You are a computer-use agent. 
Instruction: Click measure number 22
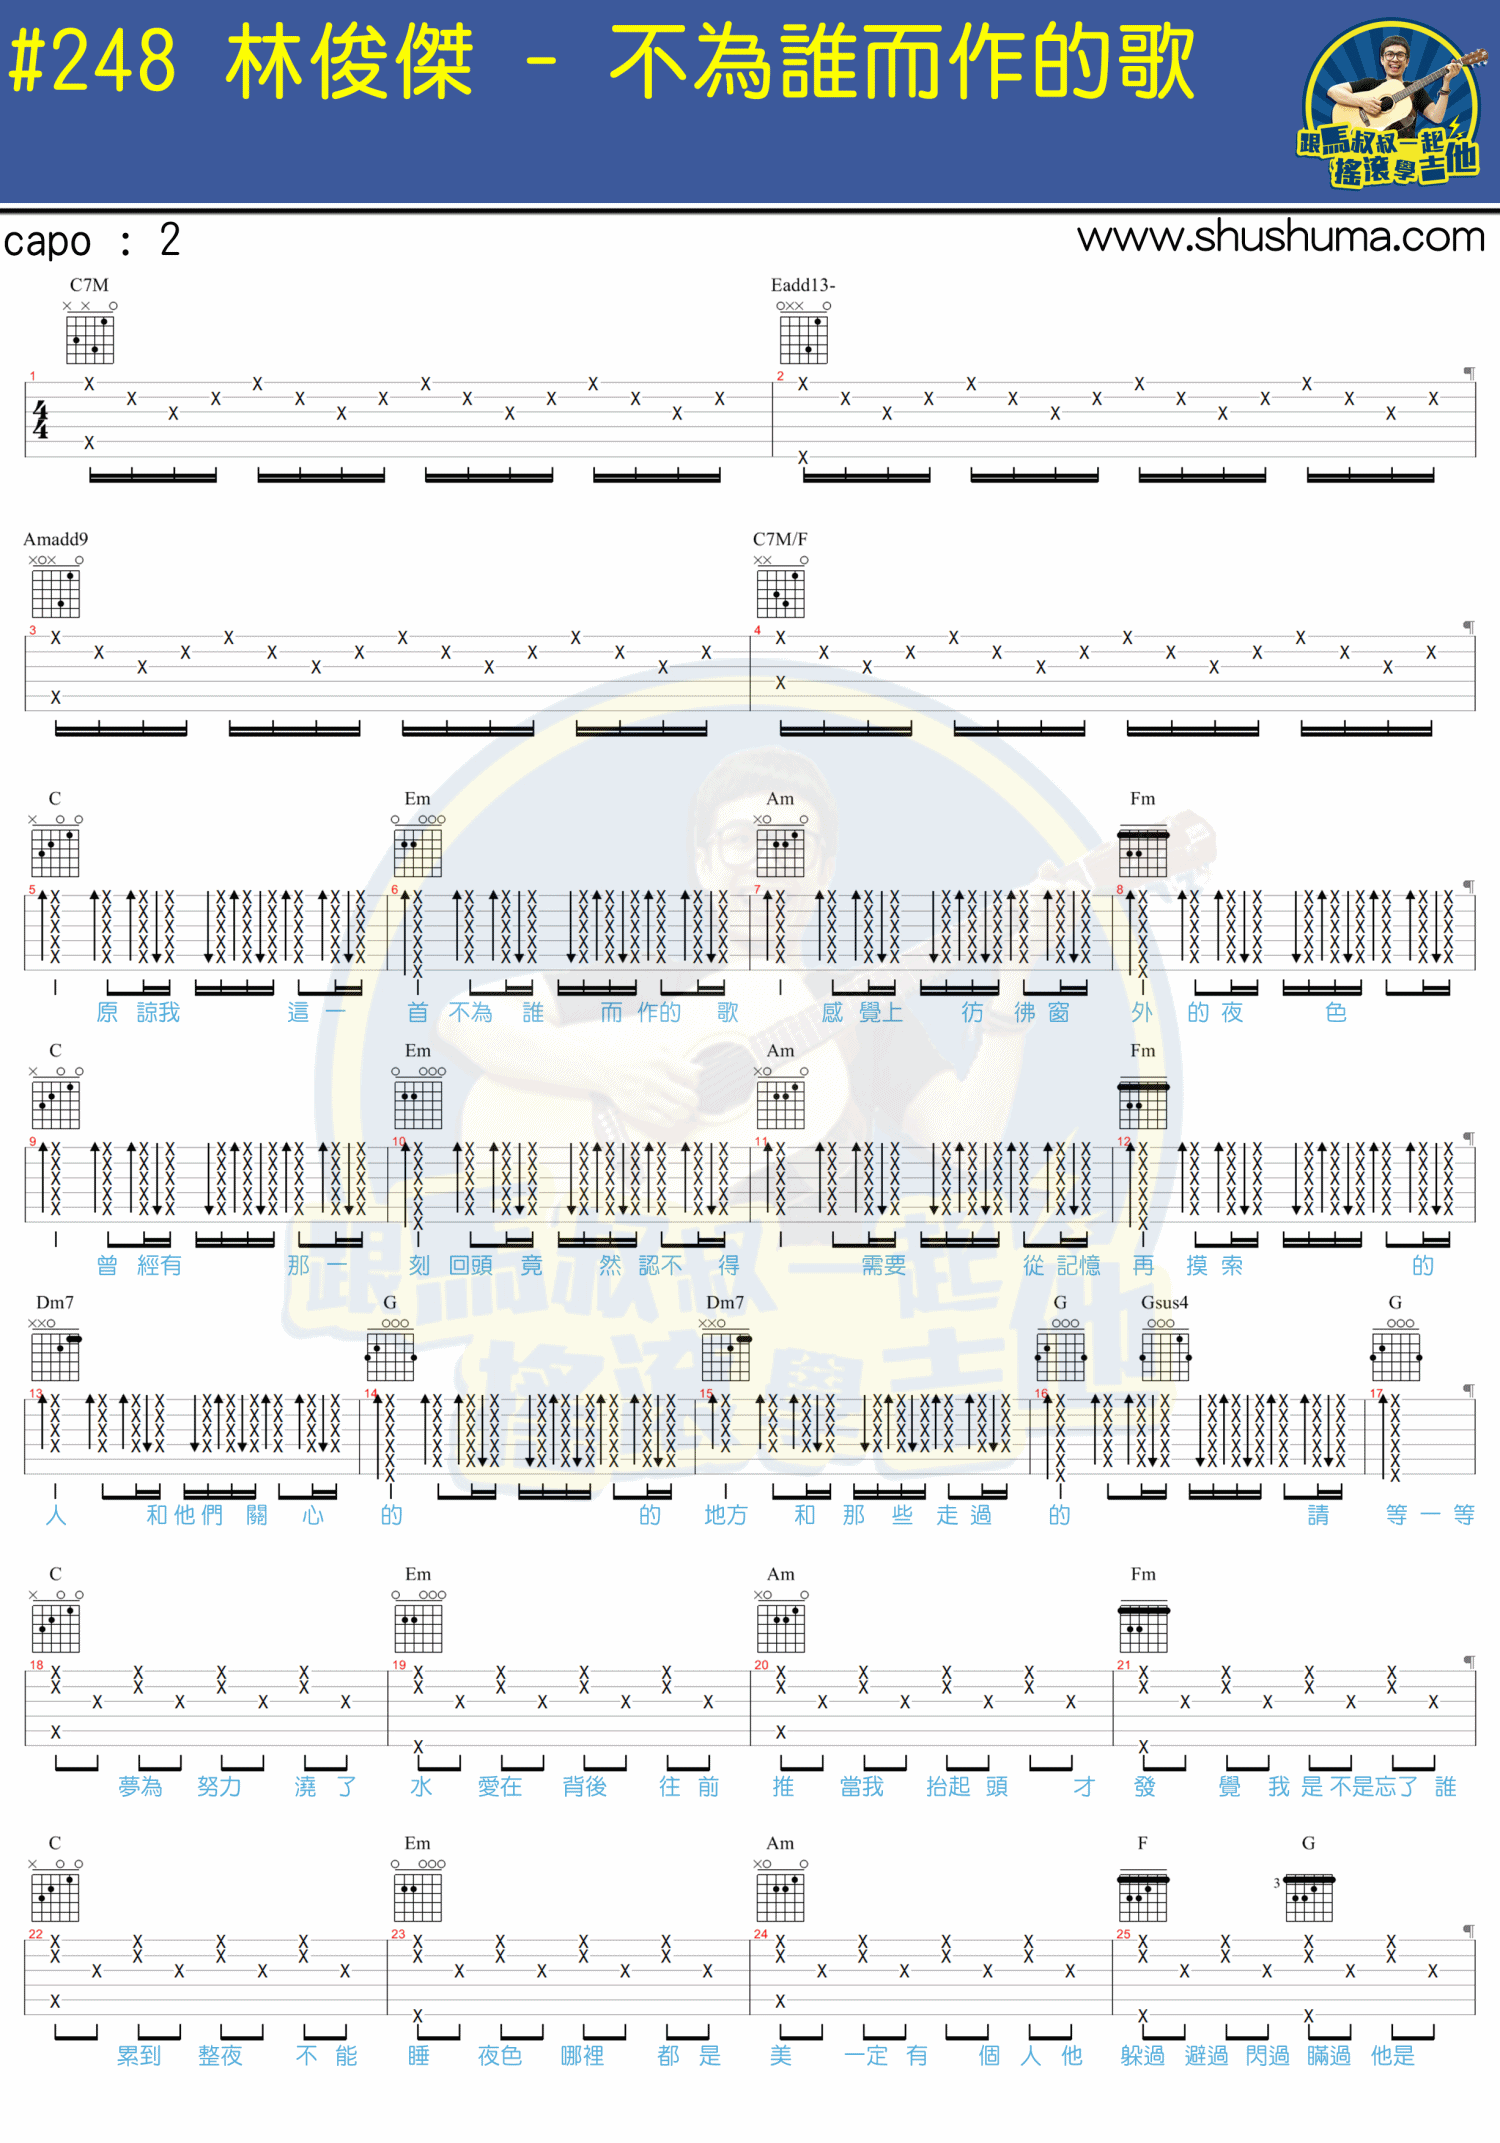[36, 1934]
